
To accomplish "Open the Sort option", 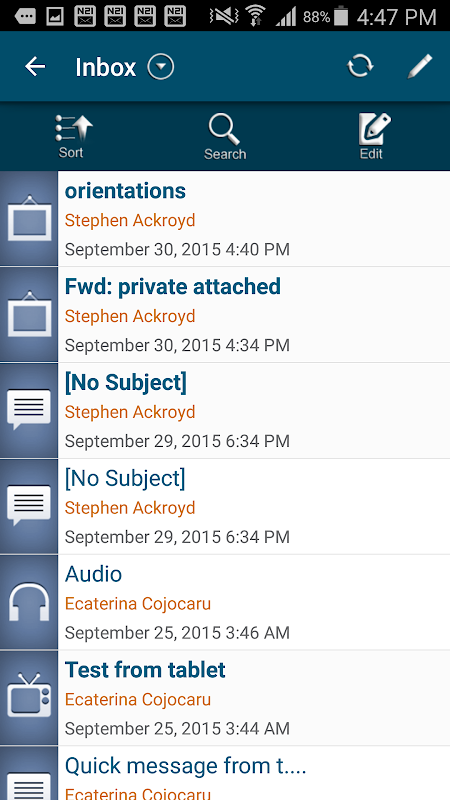I will (x=72, y=136).
